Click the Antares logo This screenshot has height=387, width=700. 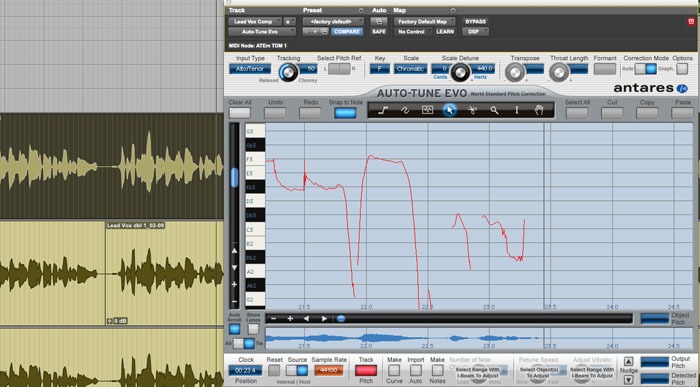(650, 88)
